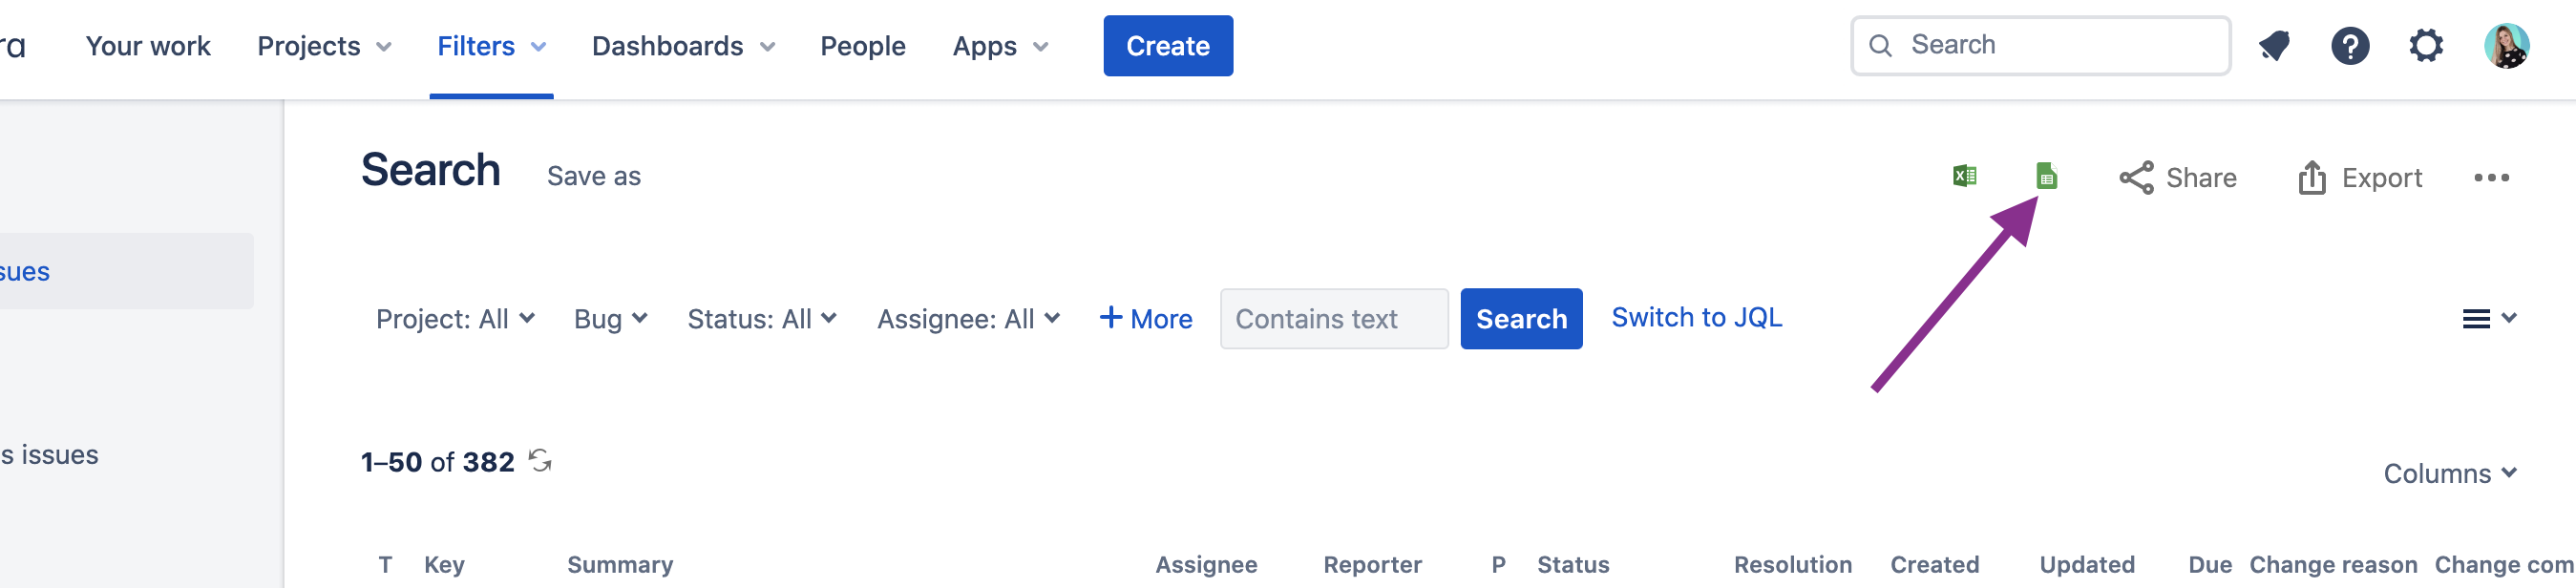
Task: Open Jira notifications
Action: (2275, 45)
